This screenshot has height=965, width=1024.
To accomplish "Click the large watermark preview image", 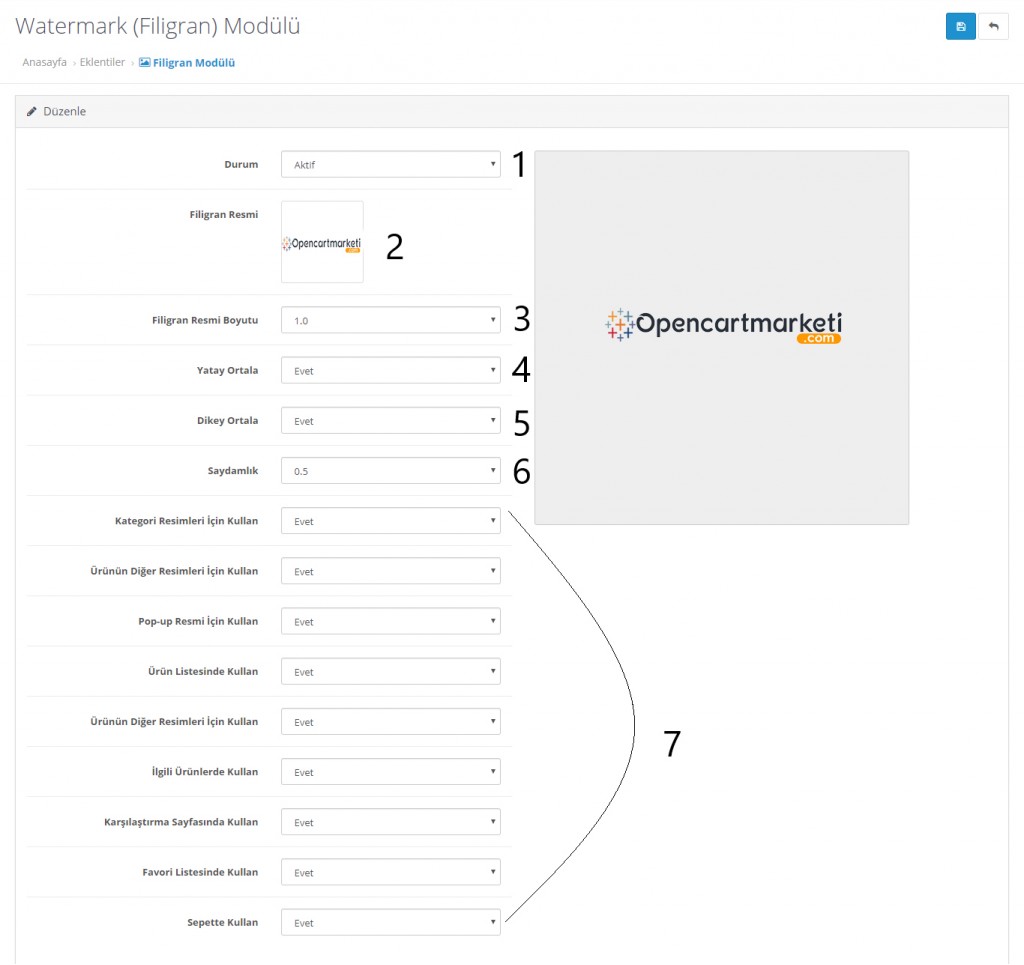I will click(721, 337).
